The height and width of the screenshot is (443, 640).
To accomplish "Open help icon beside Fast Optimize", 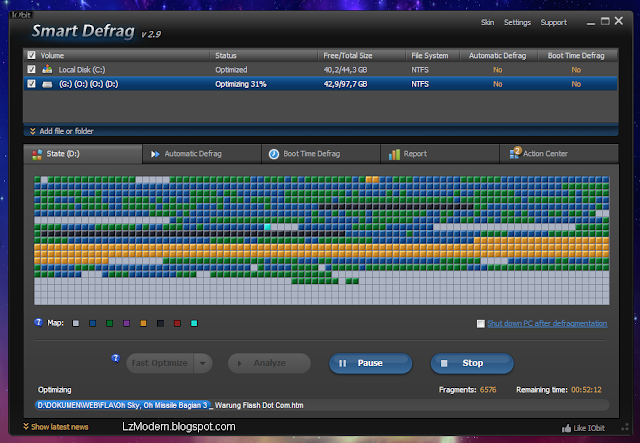I will click(116, 358).
